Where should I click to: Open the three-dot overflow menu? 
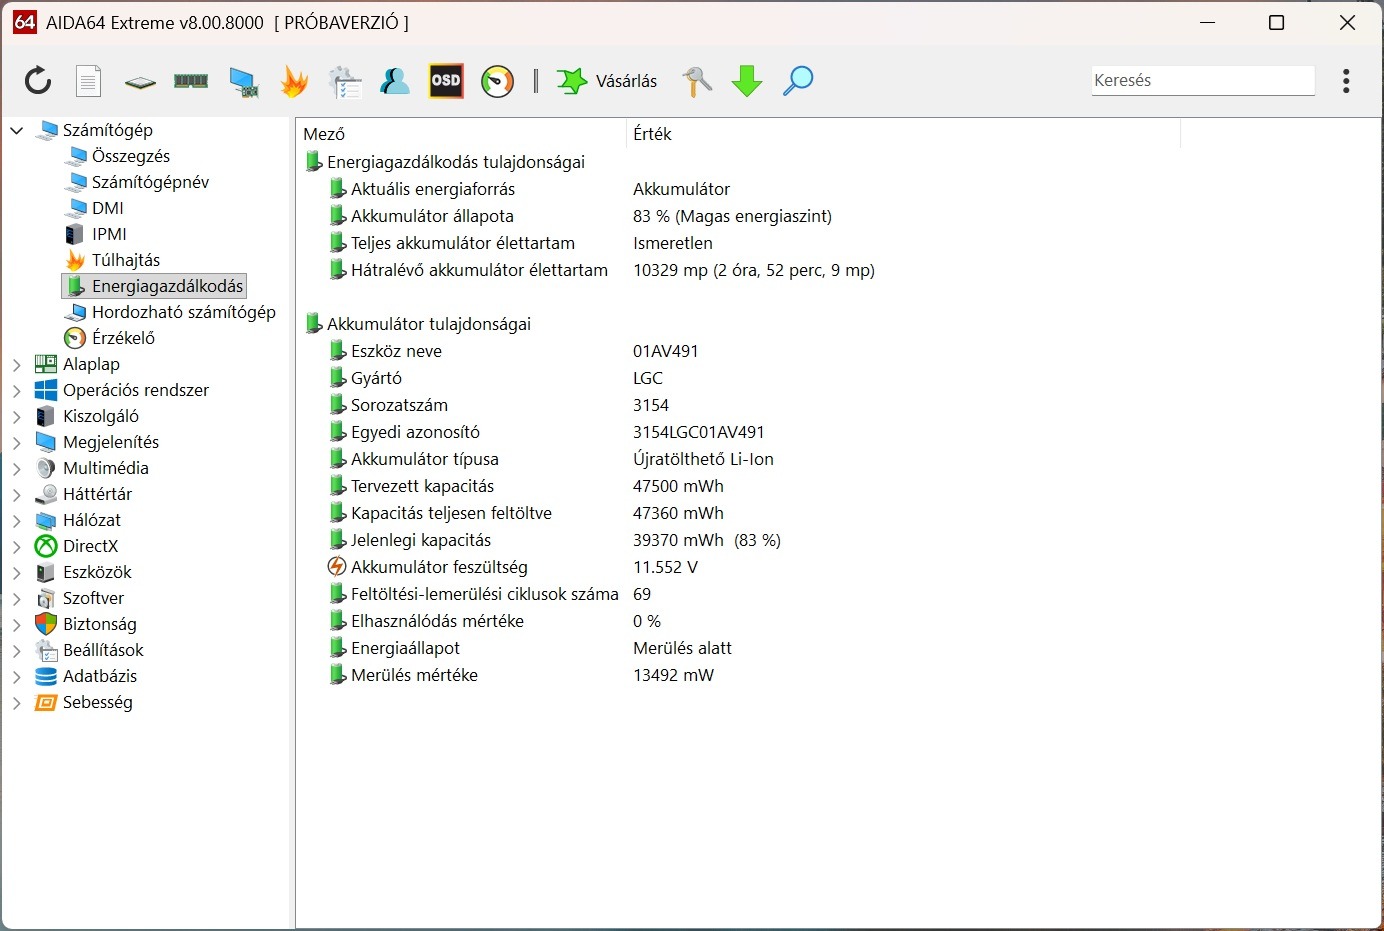click(x=1346, y=81)
